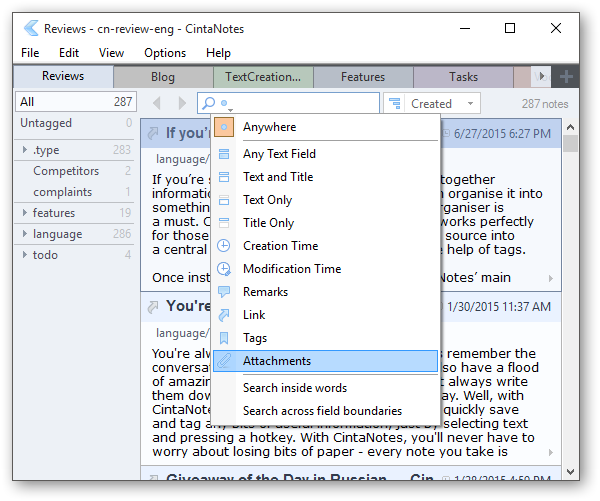This screenshot has width=600, height=501.
Task: Click the sort order icon beside Created
Action: pos(395,103)
